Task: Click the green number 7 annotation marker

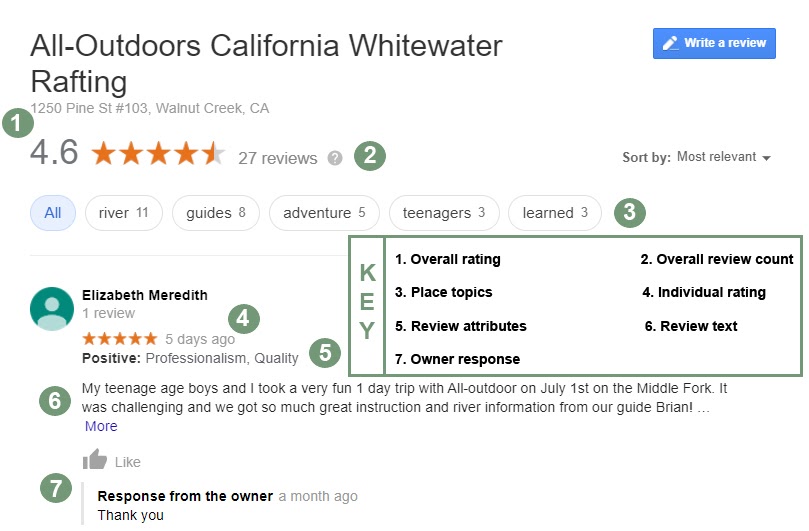Action: click(55, 488)
